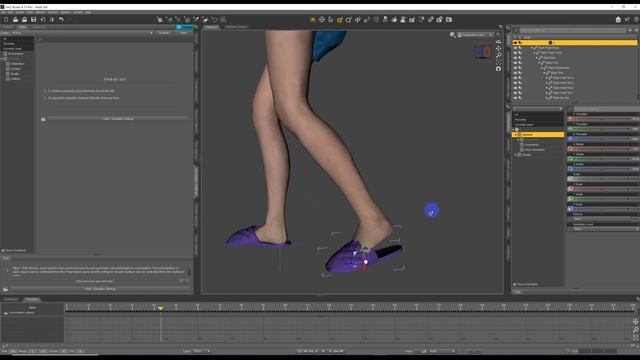Screen dimensions: 640x360
Task: Switch to the Viewport tab
Action: (x=211, y=27)
